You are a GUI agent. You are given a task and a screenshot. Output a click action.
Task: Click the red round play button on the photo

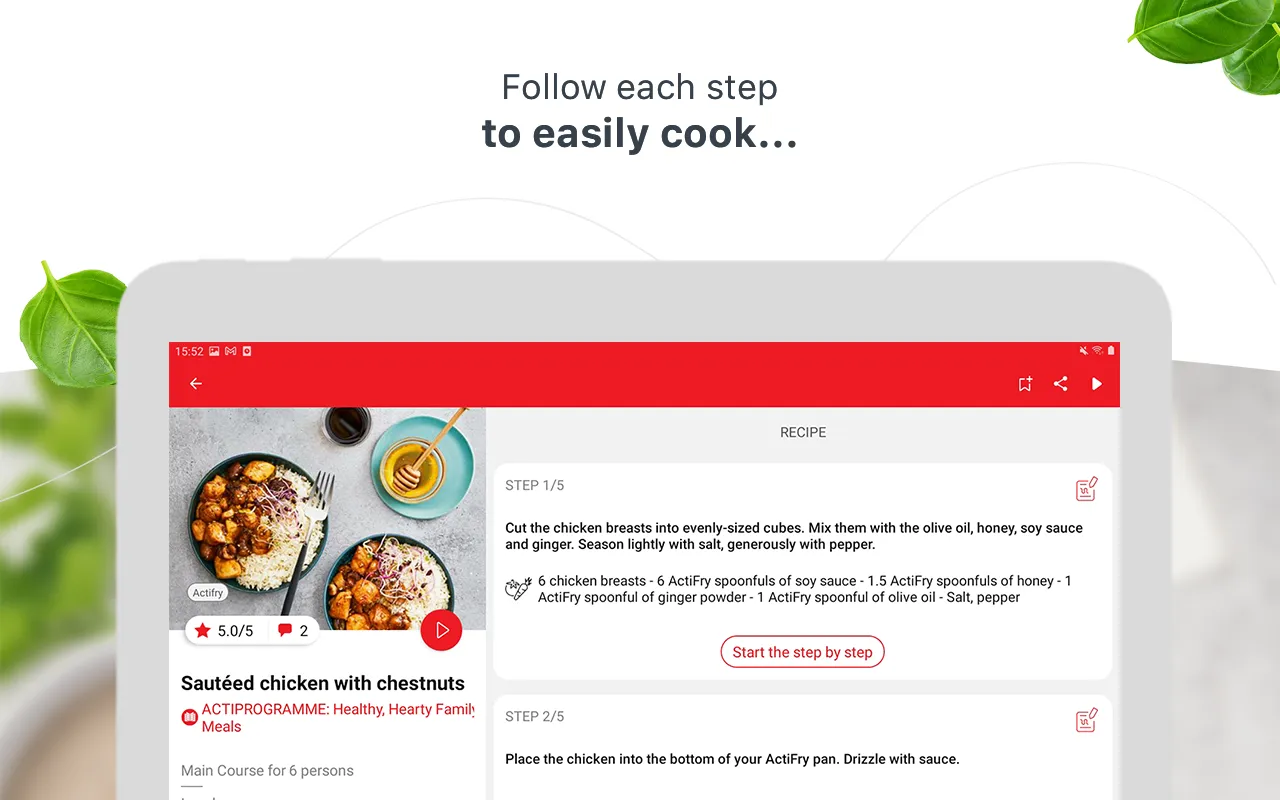click(x=441, y=630)
